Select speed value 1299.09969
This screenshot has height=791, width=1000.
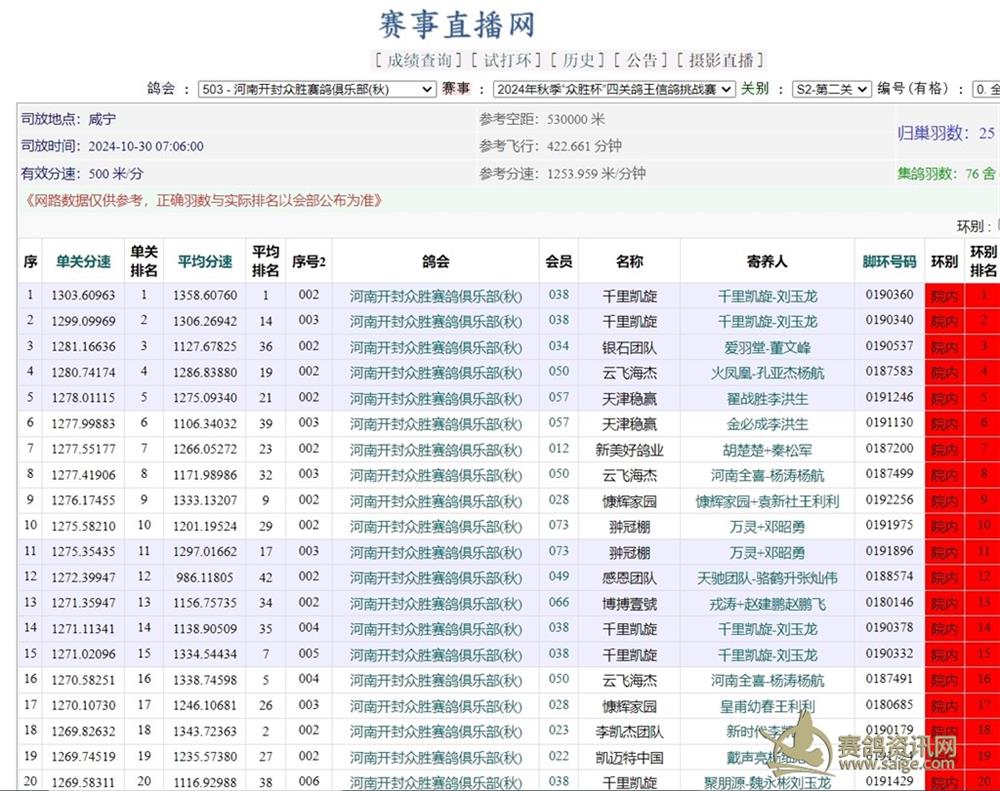(x=84, y=321)
